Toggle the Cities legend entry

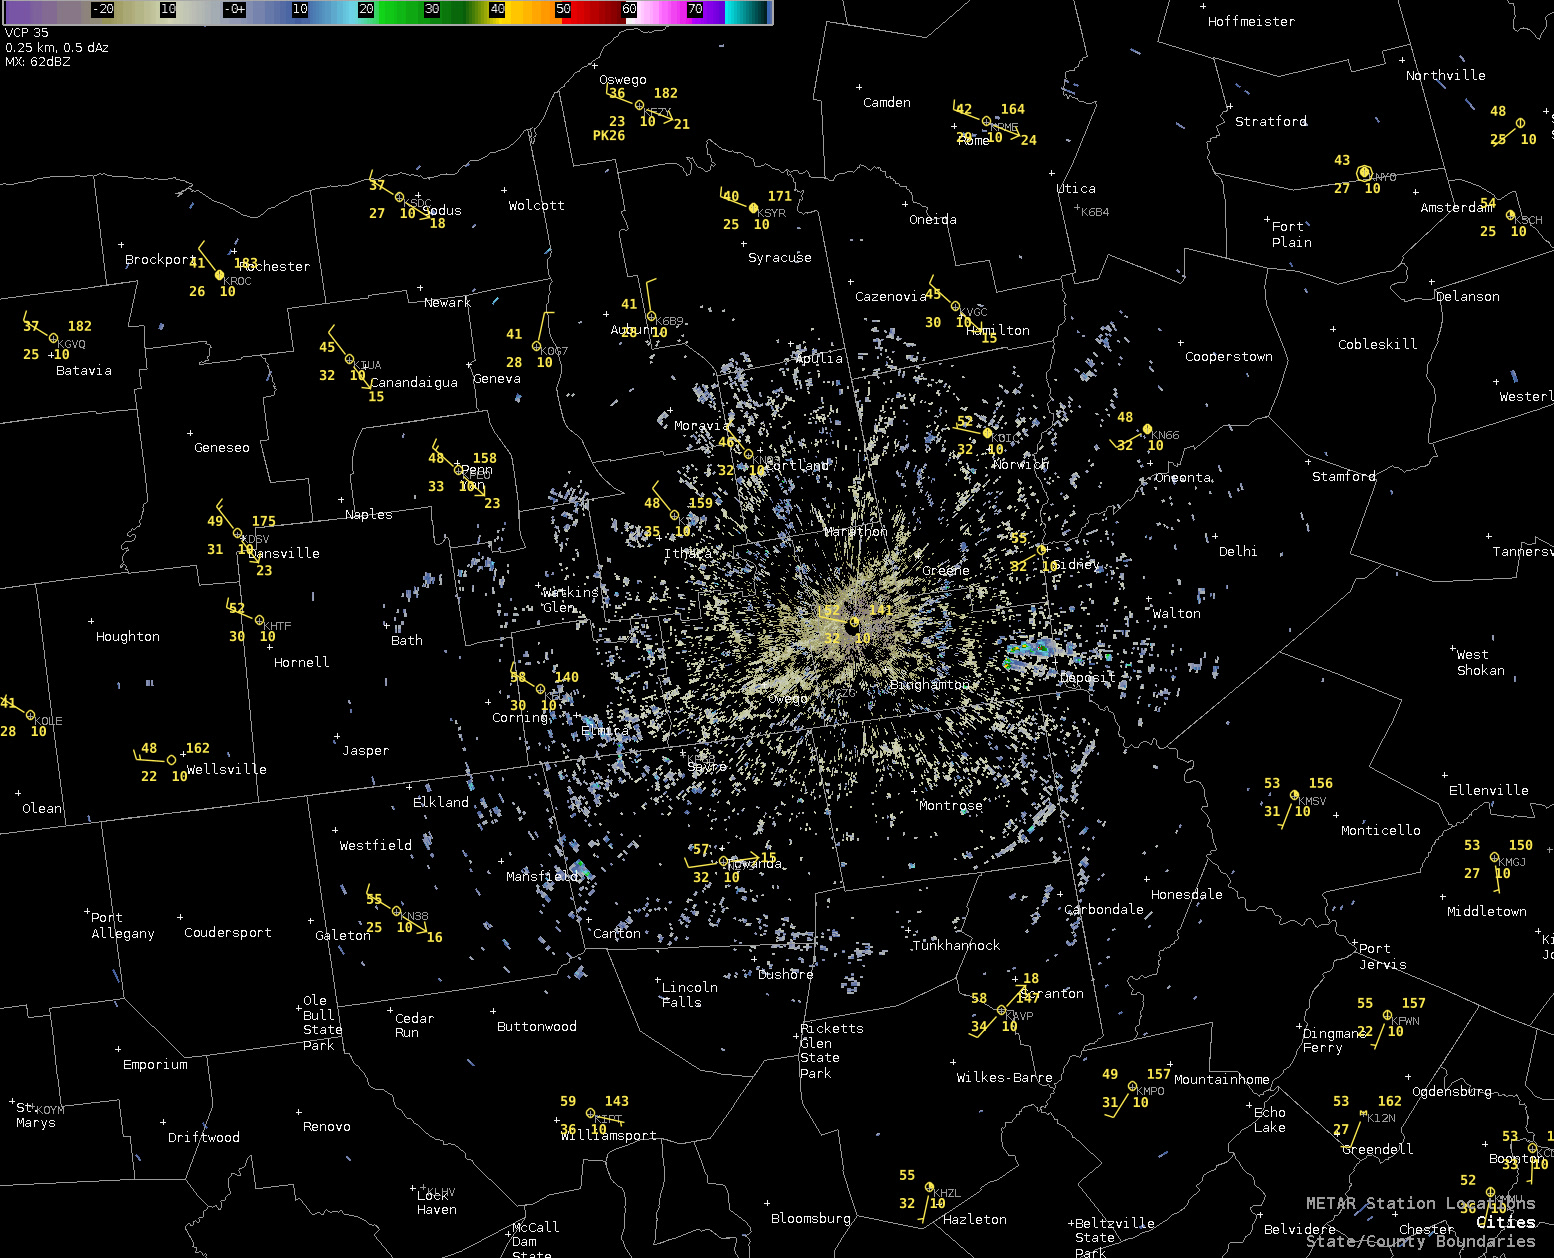(1505, 1222)
